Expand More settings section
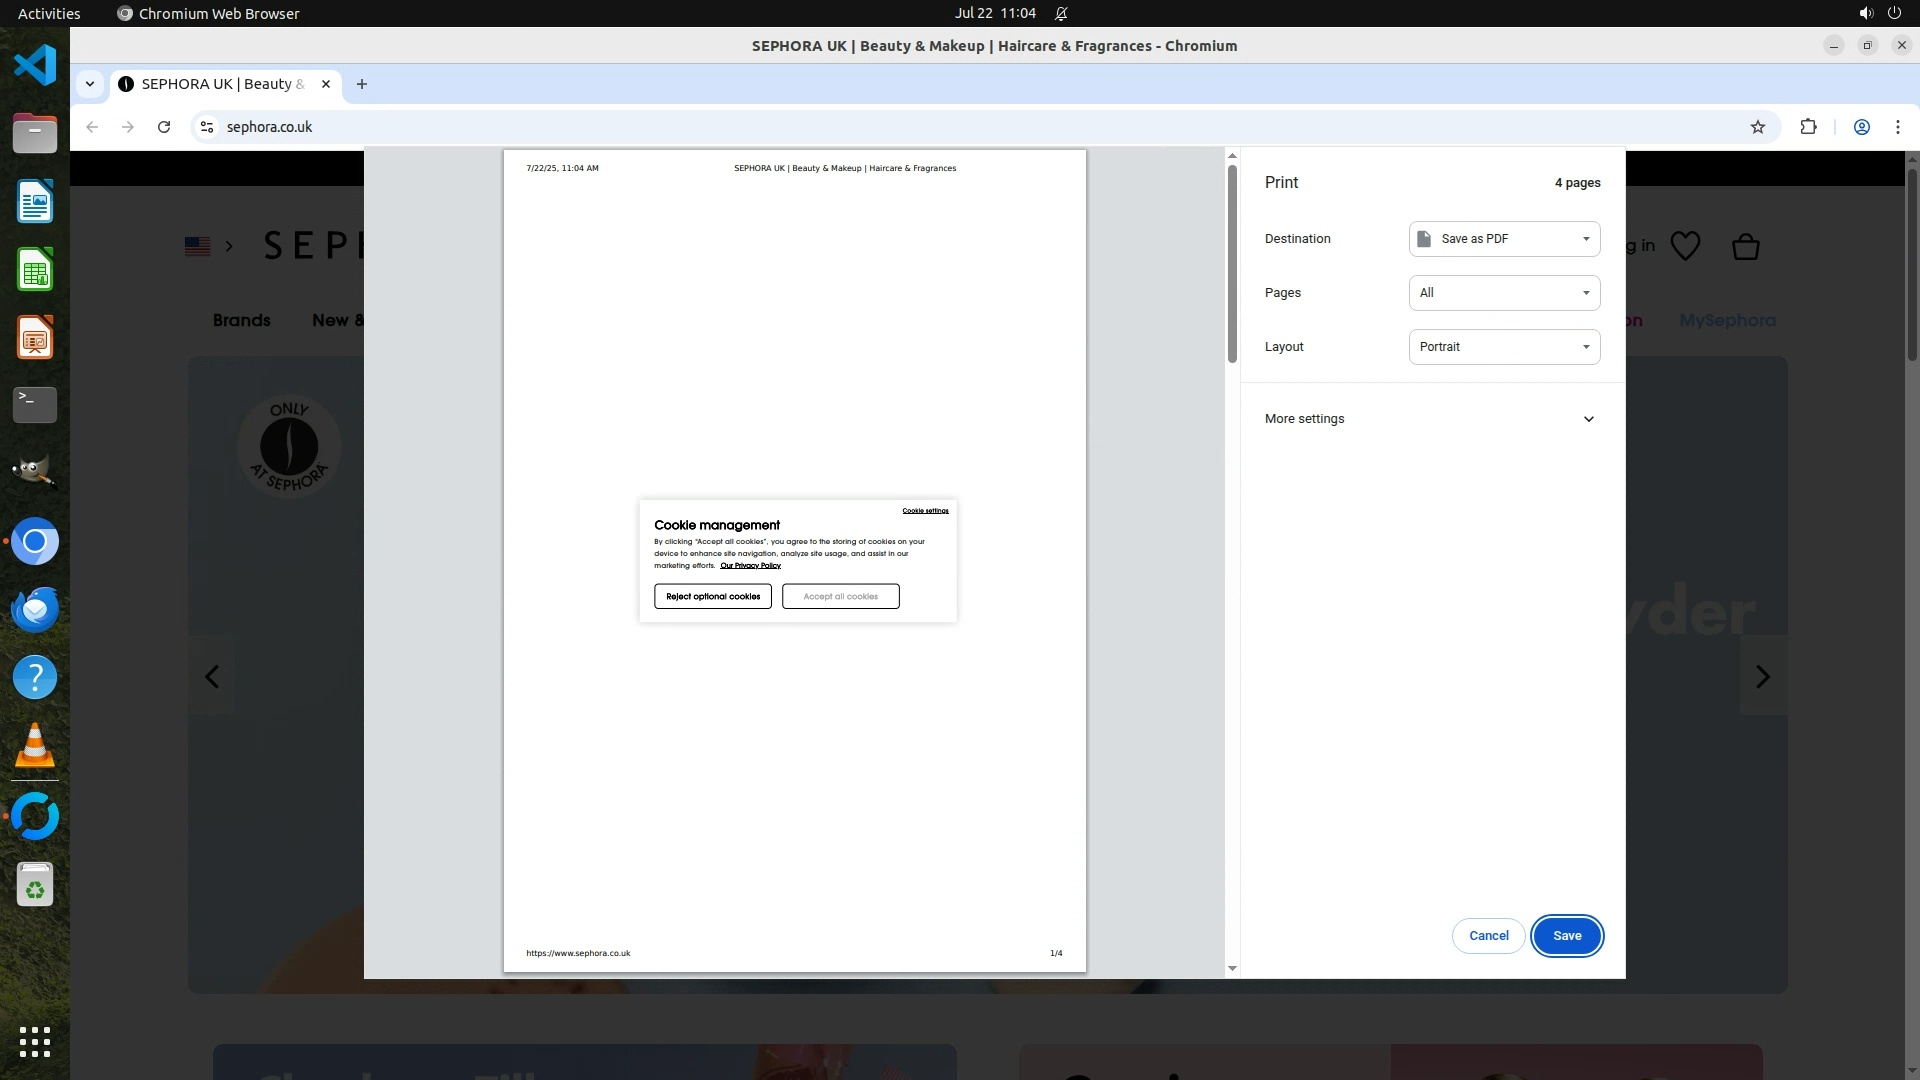1920x1080 pixels. click(1429, 419)
